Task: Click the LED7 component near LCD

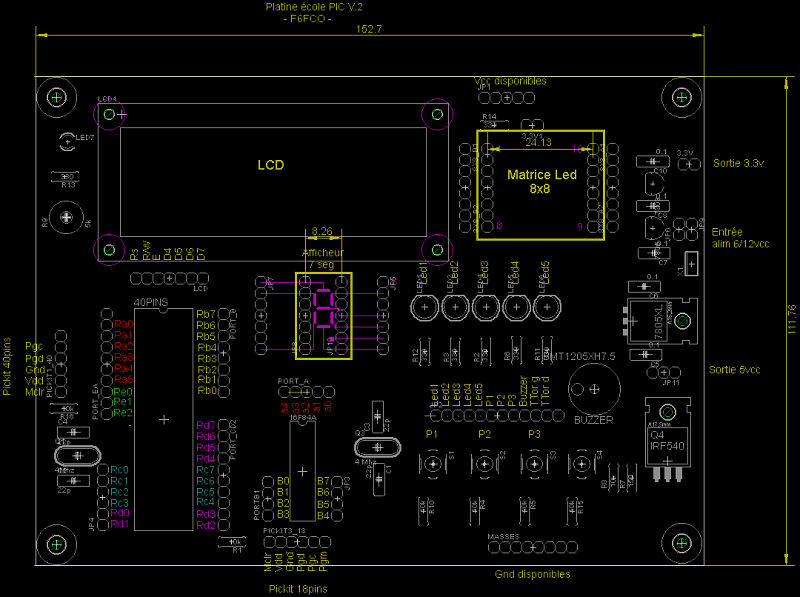Action: coord(68,142)
